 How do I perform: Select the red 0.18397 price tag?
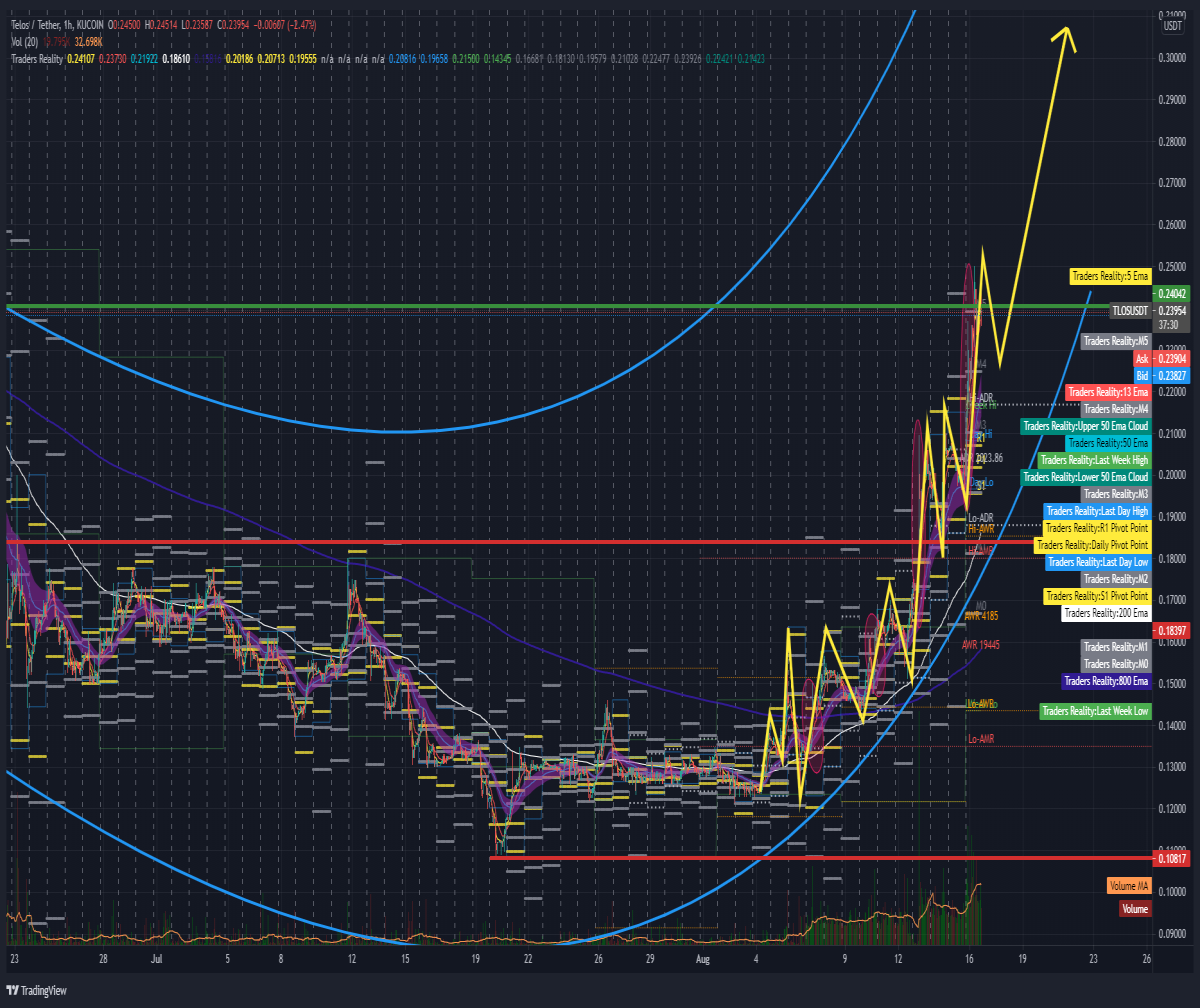(1172, 630)
